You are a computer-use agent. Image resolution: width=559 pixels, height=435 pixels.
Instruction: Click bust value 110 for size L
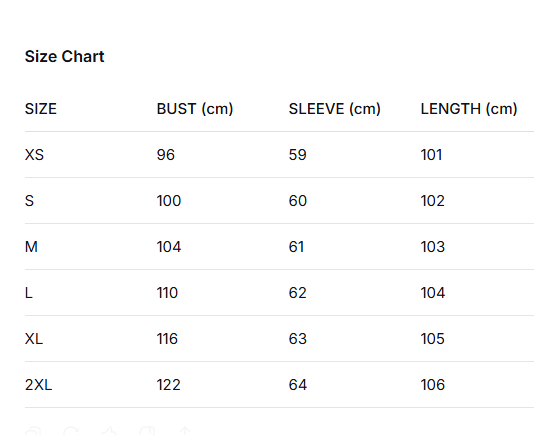point(167,293)
